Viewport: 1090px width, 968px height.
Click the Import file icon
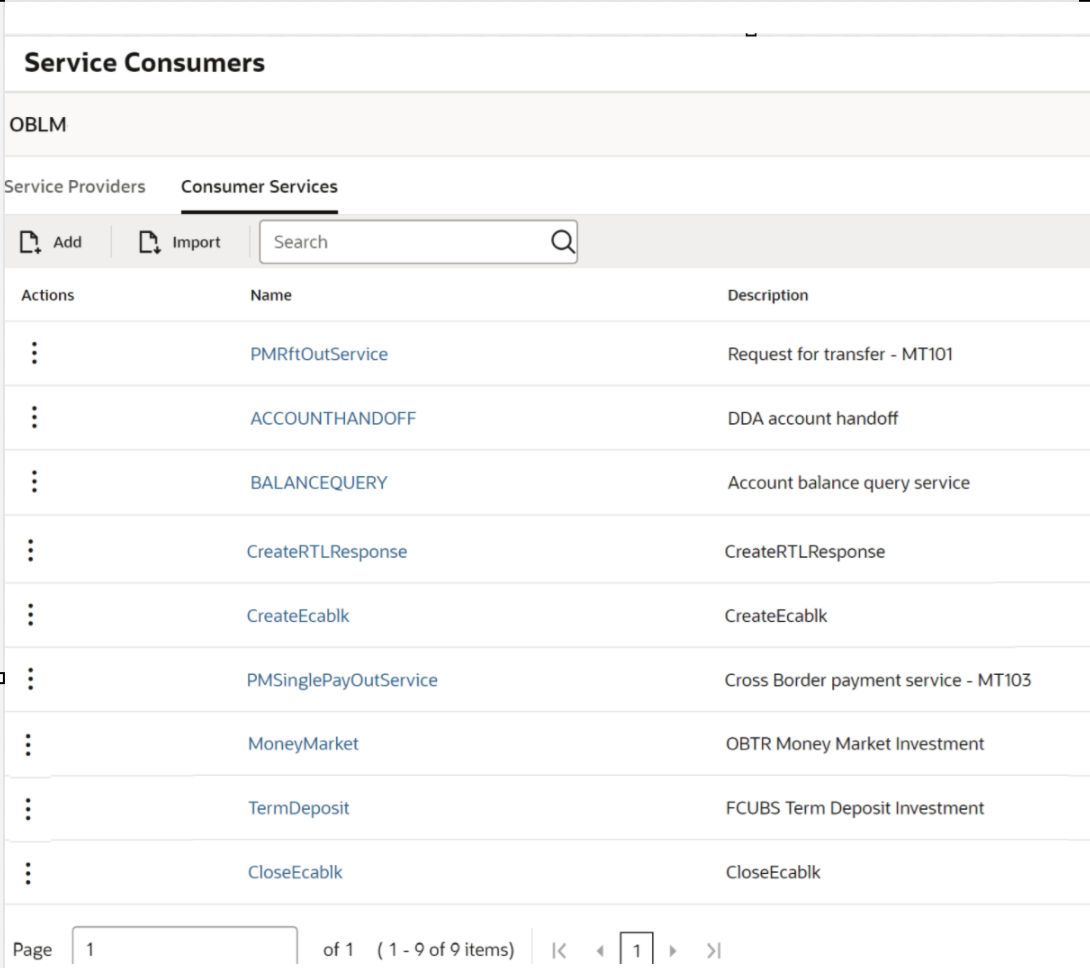149,242
